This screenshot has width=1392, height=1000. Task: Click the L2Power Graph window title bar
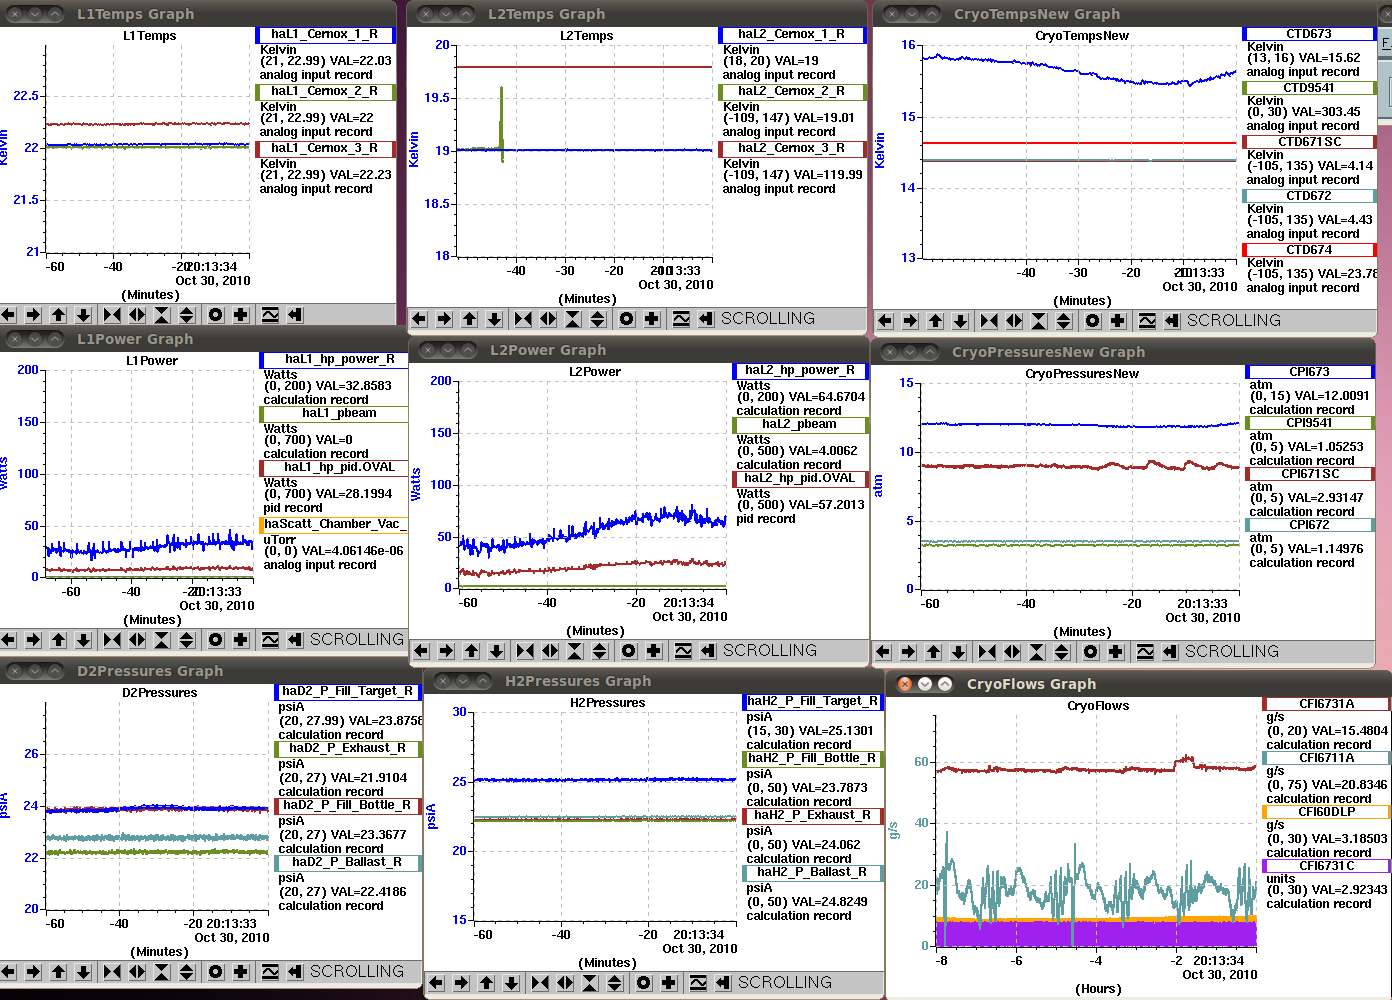(640, 350)
